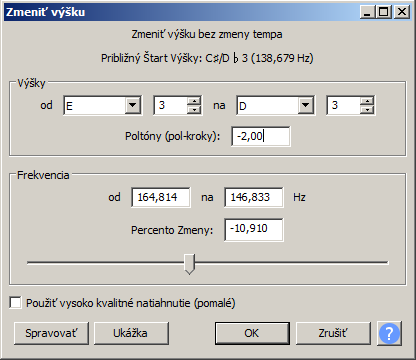The width and height of the screenshot is (416, 360).
Task: Maximize the Zmeniť výšku dialog window
Action: pos(384,12)
